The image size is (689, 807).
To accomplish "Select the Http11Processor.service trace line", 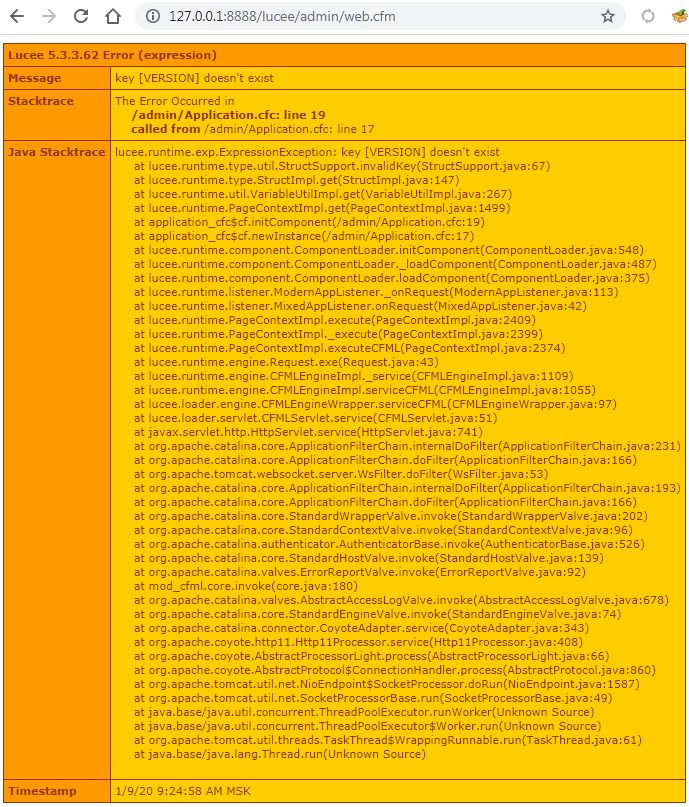I will pos(359,642).
